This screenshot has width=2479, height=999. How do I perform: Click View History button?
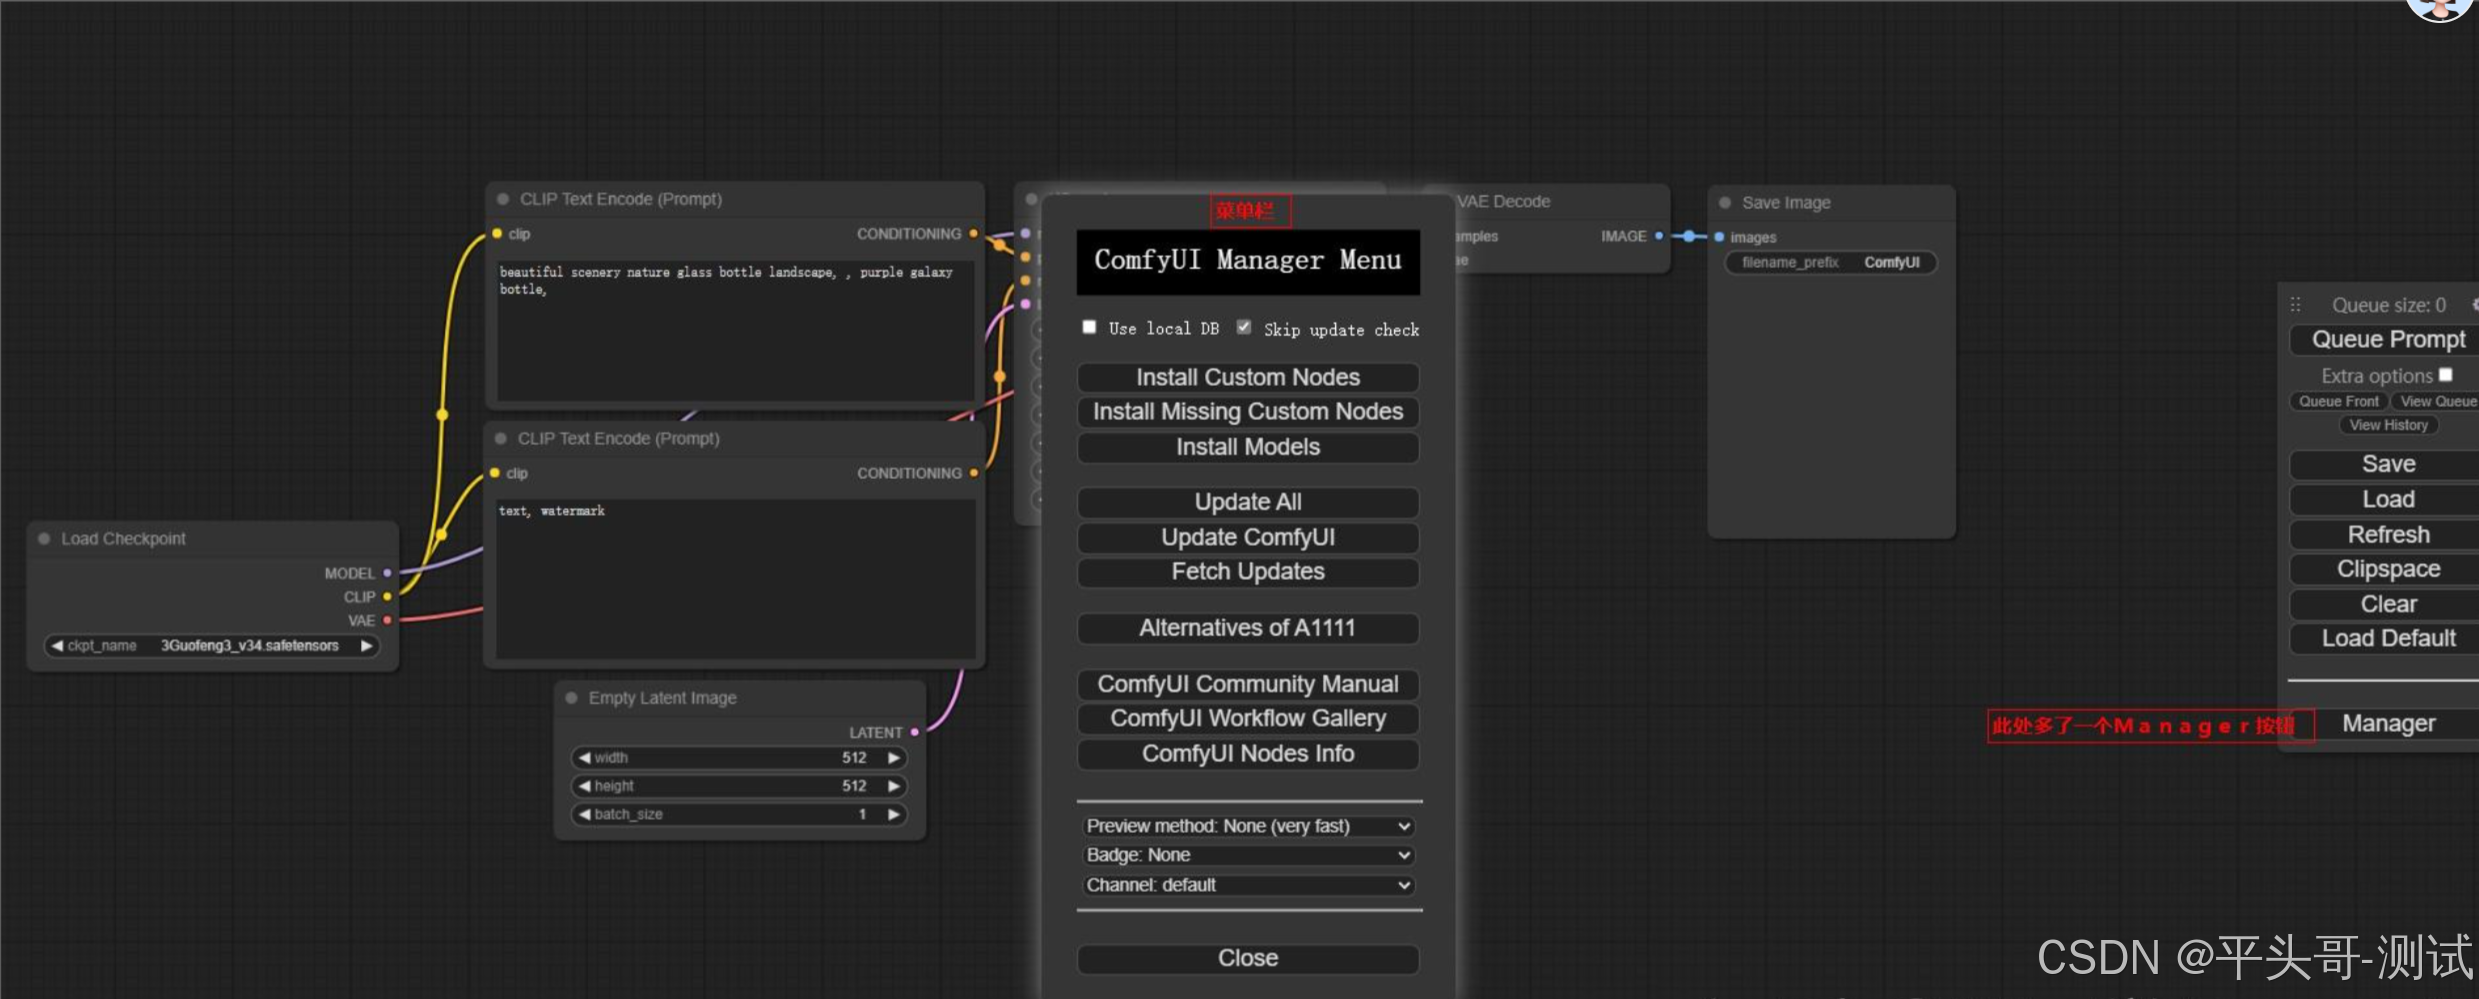pyautogui.click(x=2388, y=425)
